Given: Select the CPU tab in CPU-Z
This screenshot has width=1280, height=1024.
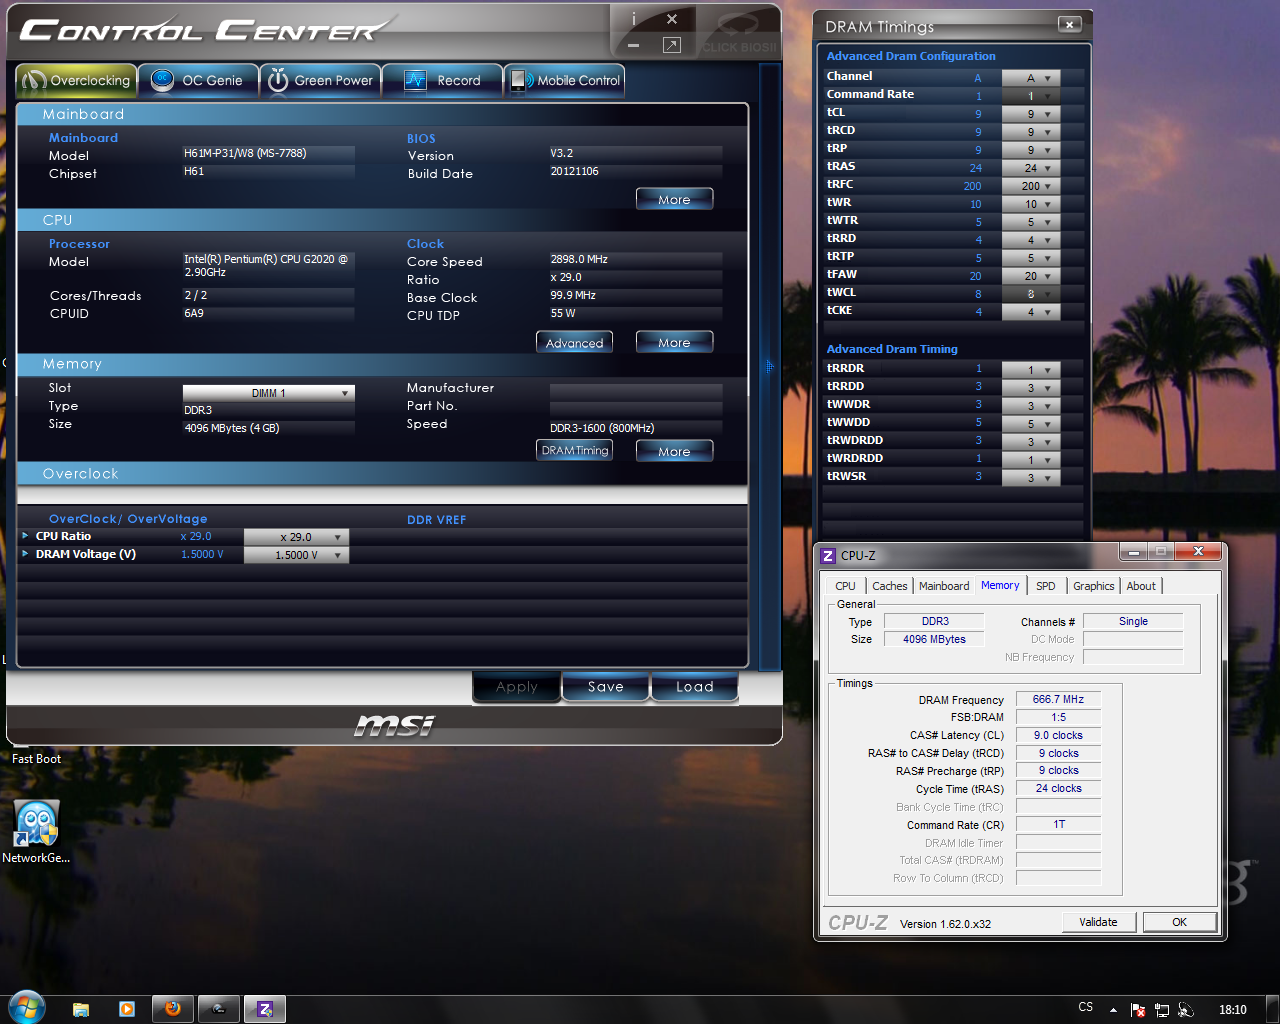Looking at the screenshot, I should (845, 586).
